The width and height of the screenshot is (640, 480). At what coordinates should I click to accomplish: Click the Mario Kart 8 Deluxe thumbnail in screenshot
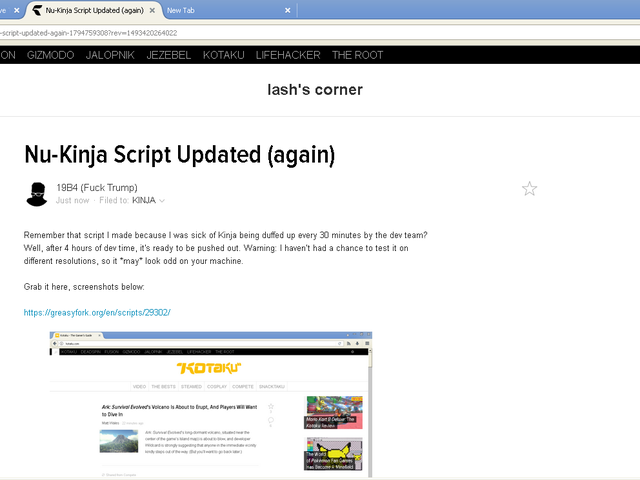[333, 412]
